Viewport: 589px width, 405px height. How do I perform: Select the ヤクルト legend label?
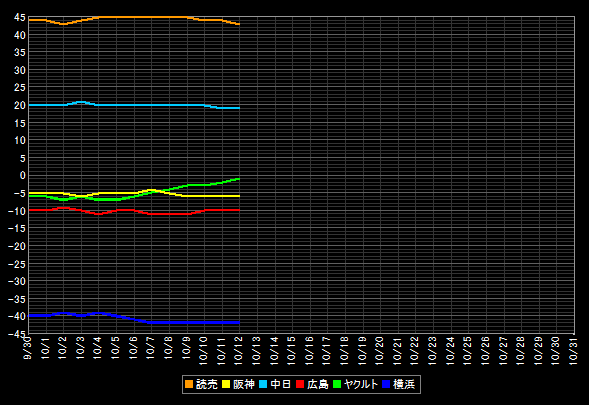[361, 384]
